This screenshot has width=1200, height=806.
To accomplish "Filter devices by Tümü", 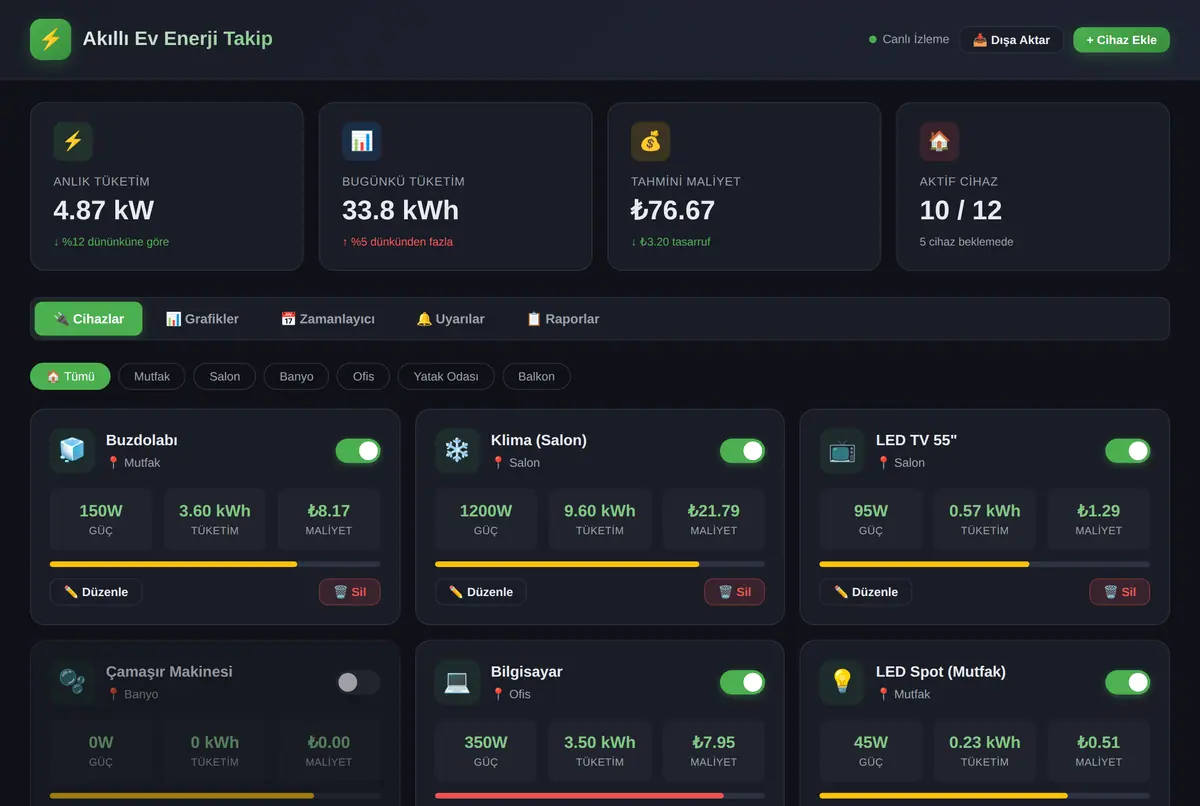I will click(x=70, y=376).
